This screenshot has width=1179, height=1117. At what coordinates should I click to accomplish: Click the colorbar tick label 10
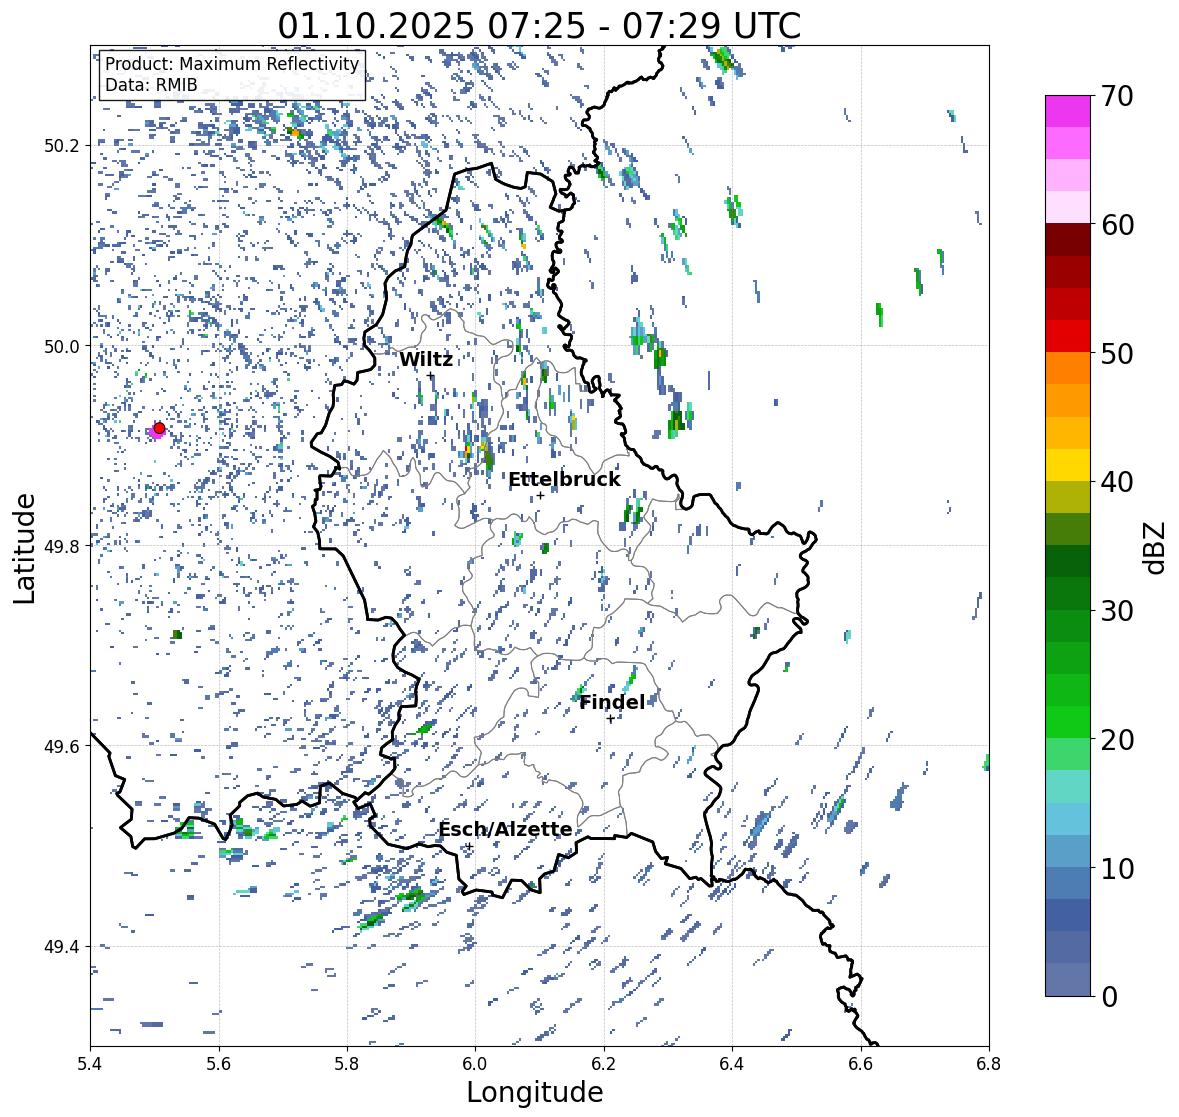pyautogui.click(x=1117, y=868)
